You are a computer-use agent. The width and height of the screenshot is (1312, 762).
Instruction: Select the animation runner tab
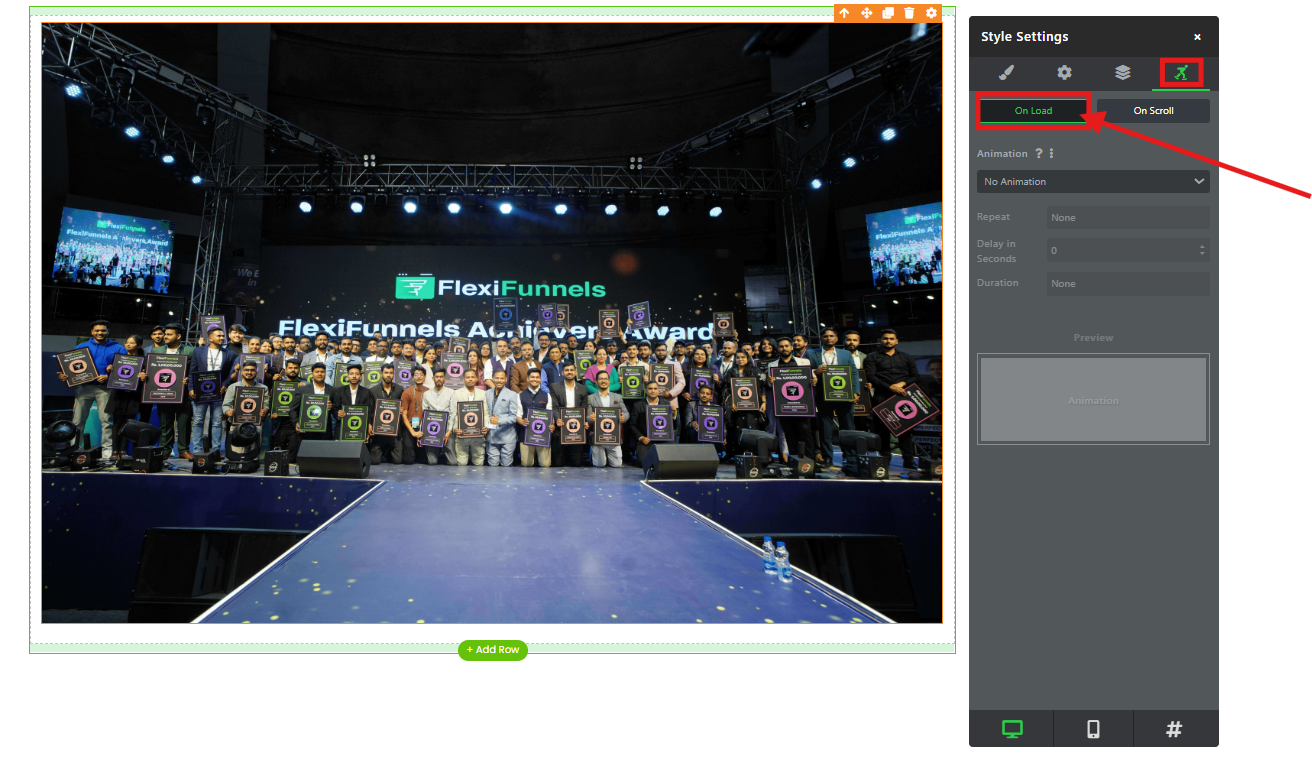click(1181, 72)
